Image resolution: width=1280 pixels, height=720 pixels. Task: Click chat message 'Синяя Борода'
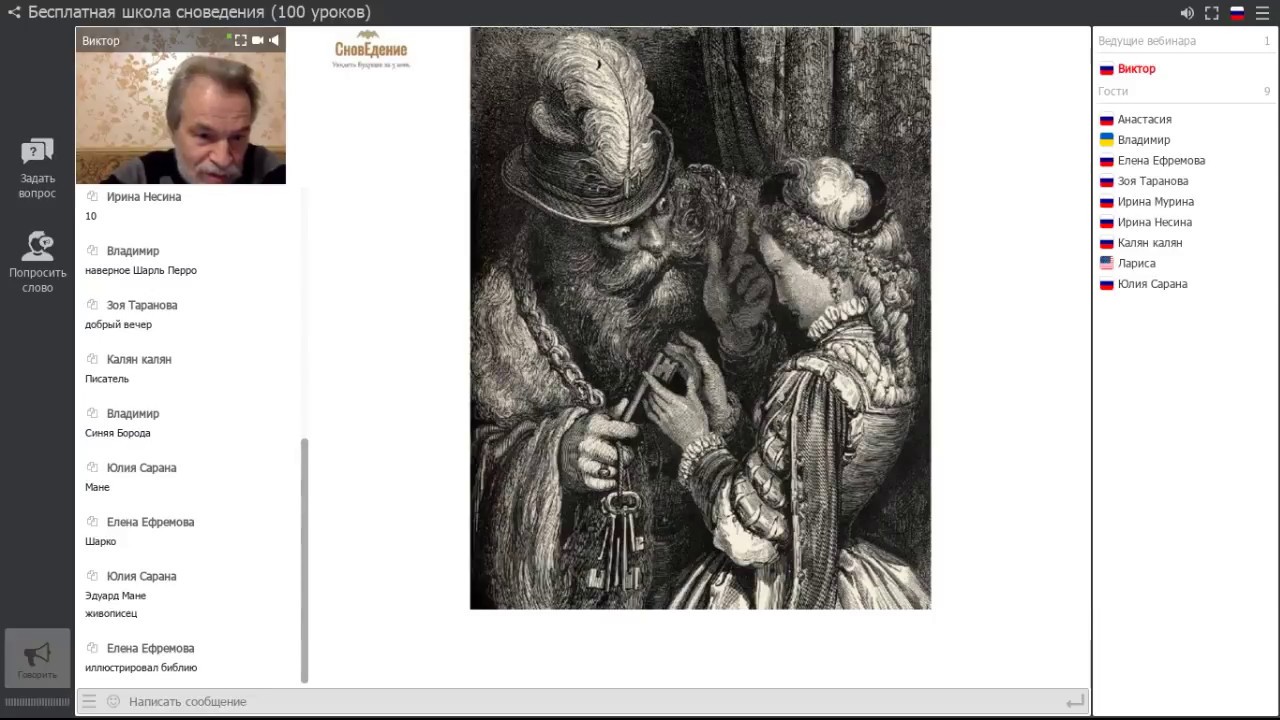tap(118, 433)
